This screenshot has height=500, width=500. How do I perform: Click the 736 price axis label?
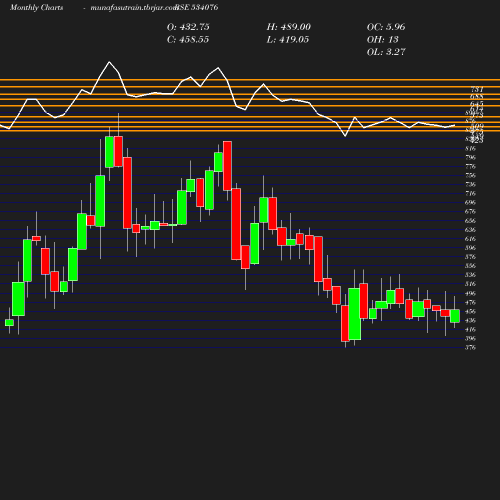470,184
